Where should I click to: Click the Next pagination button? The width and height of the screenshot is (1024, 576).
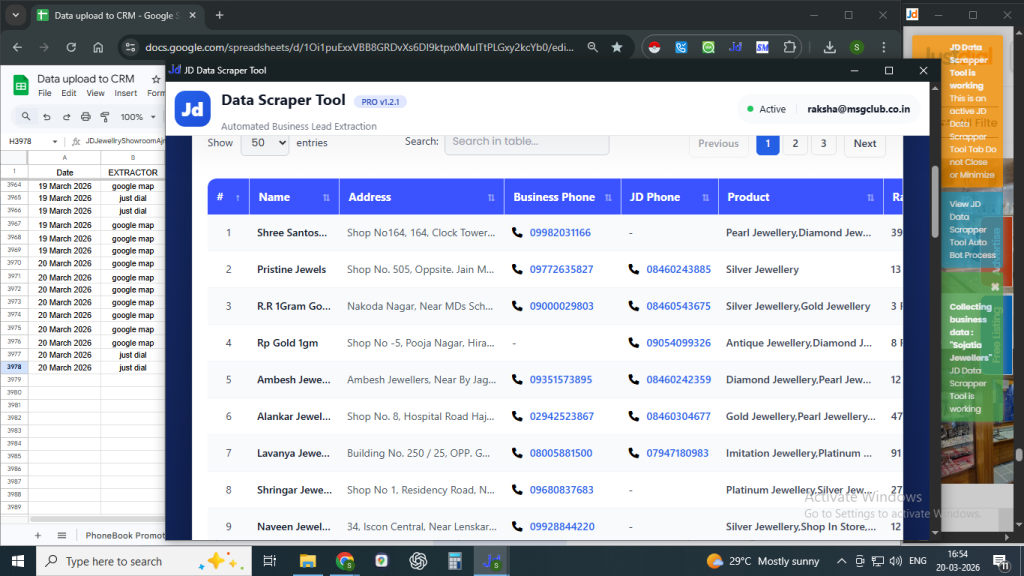[x=865, y=144]
